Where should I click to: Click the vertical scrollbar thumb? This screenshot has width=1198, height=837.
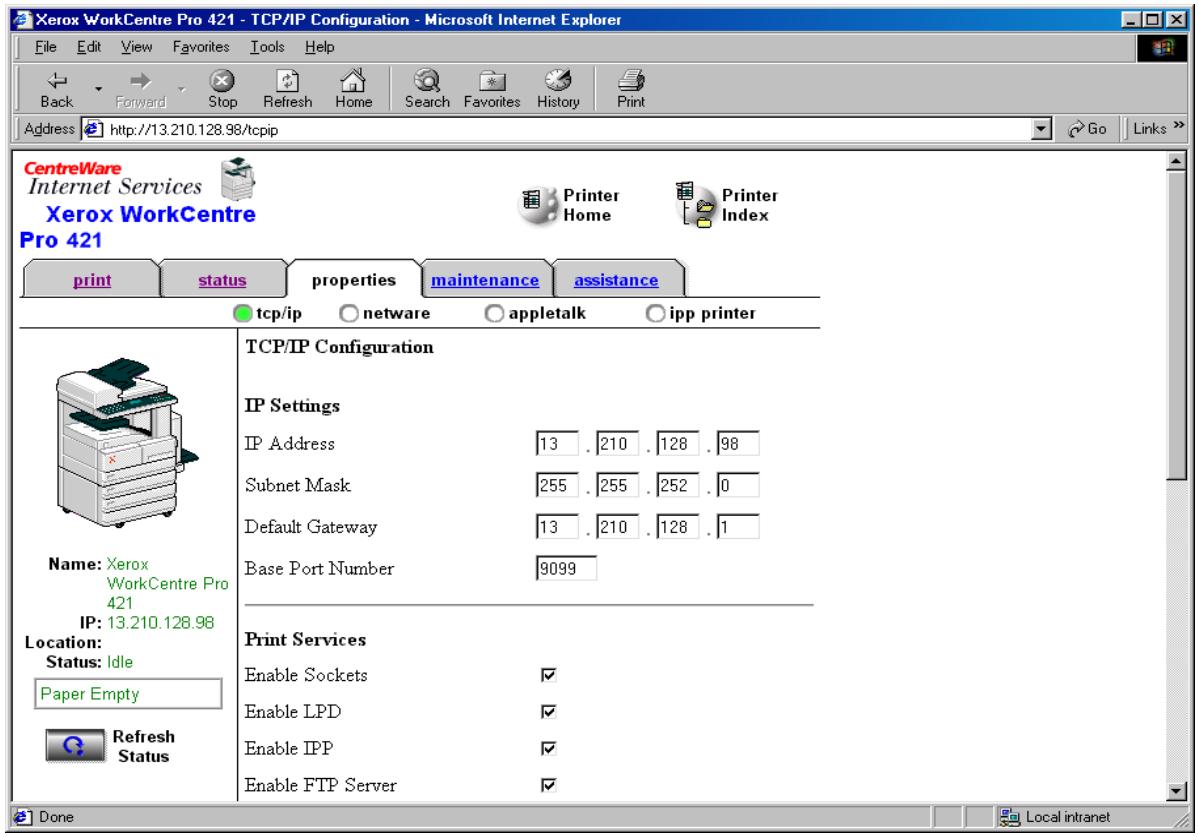pyautogui.click(x=1176, y=325)
